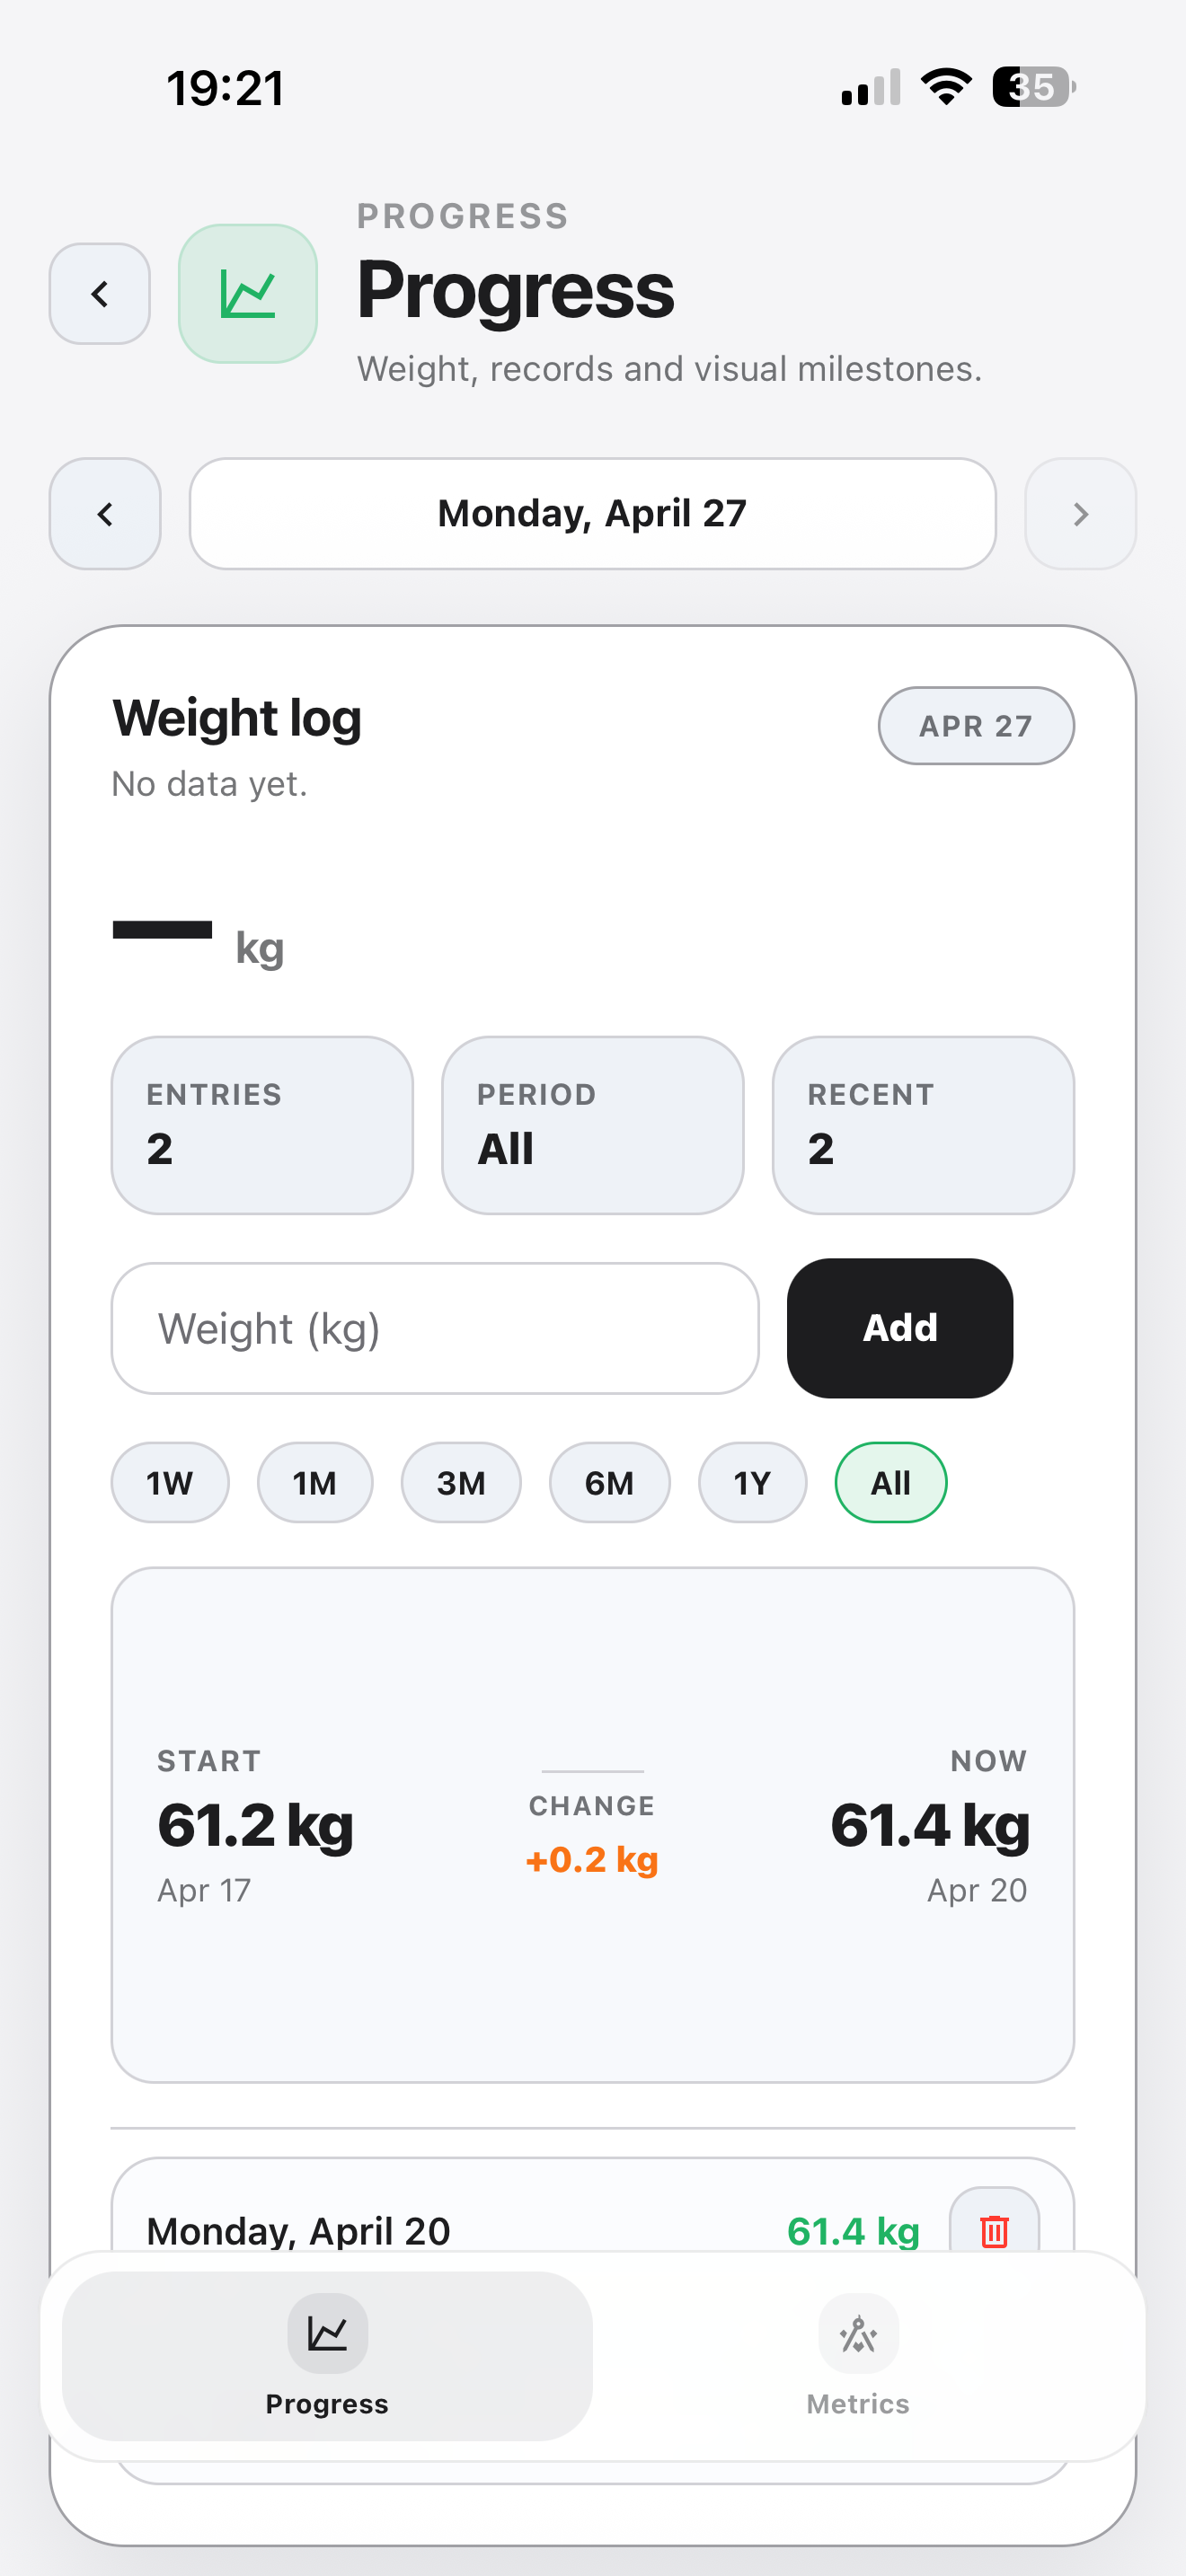
Task: Enable the All time range filter
Action: tap(890, 1483)
